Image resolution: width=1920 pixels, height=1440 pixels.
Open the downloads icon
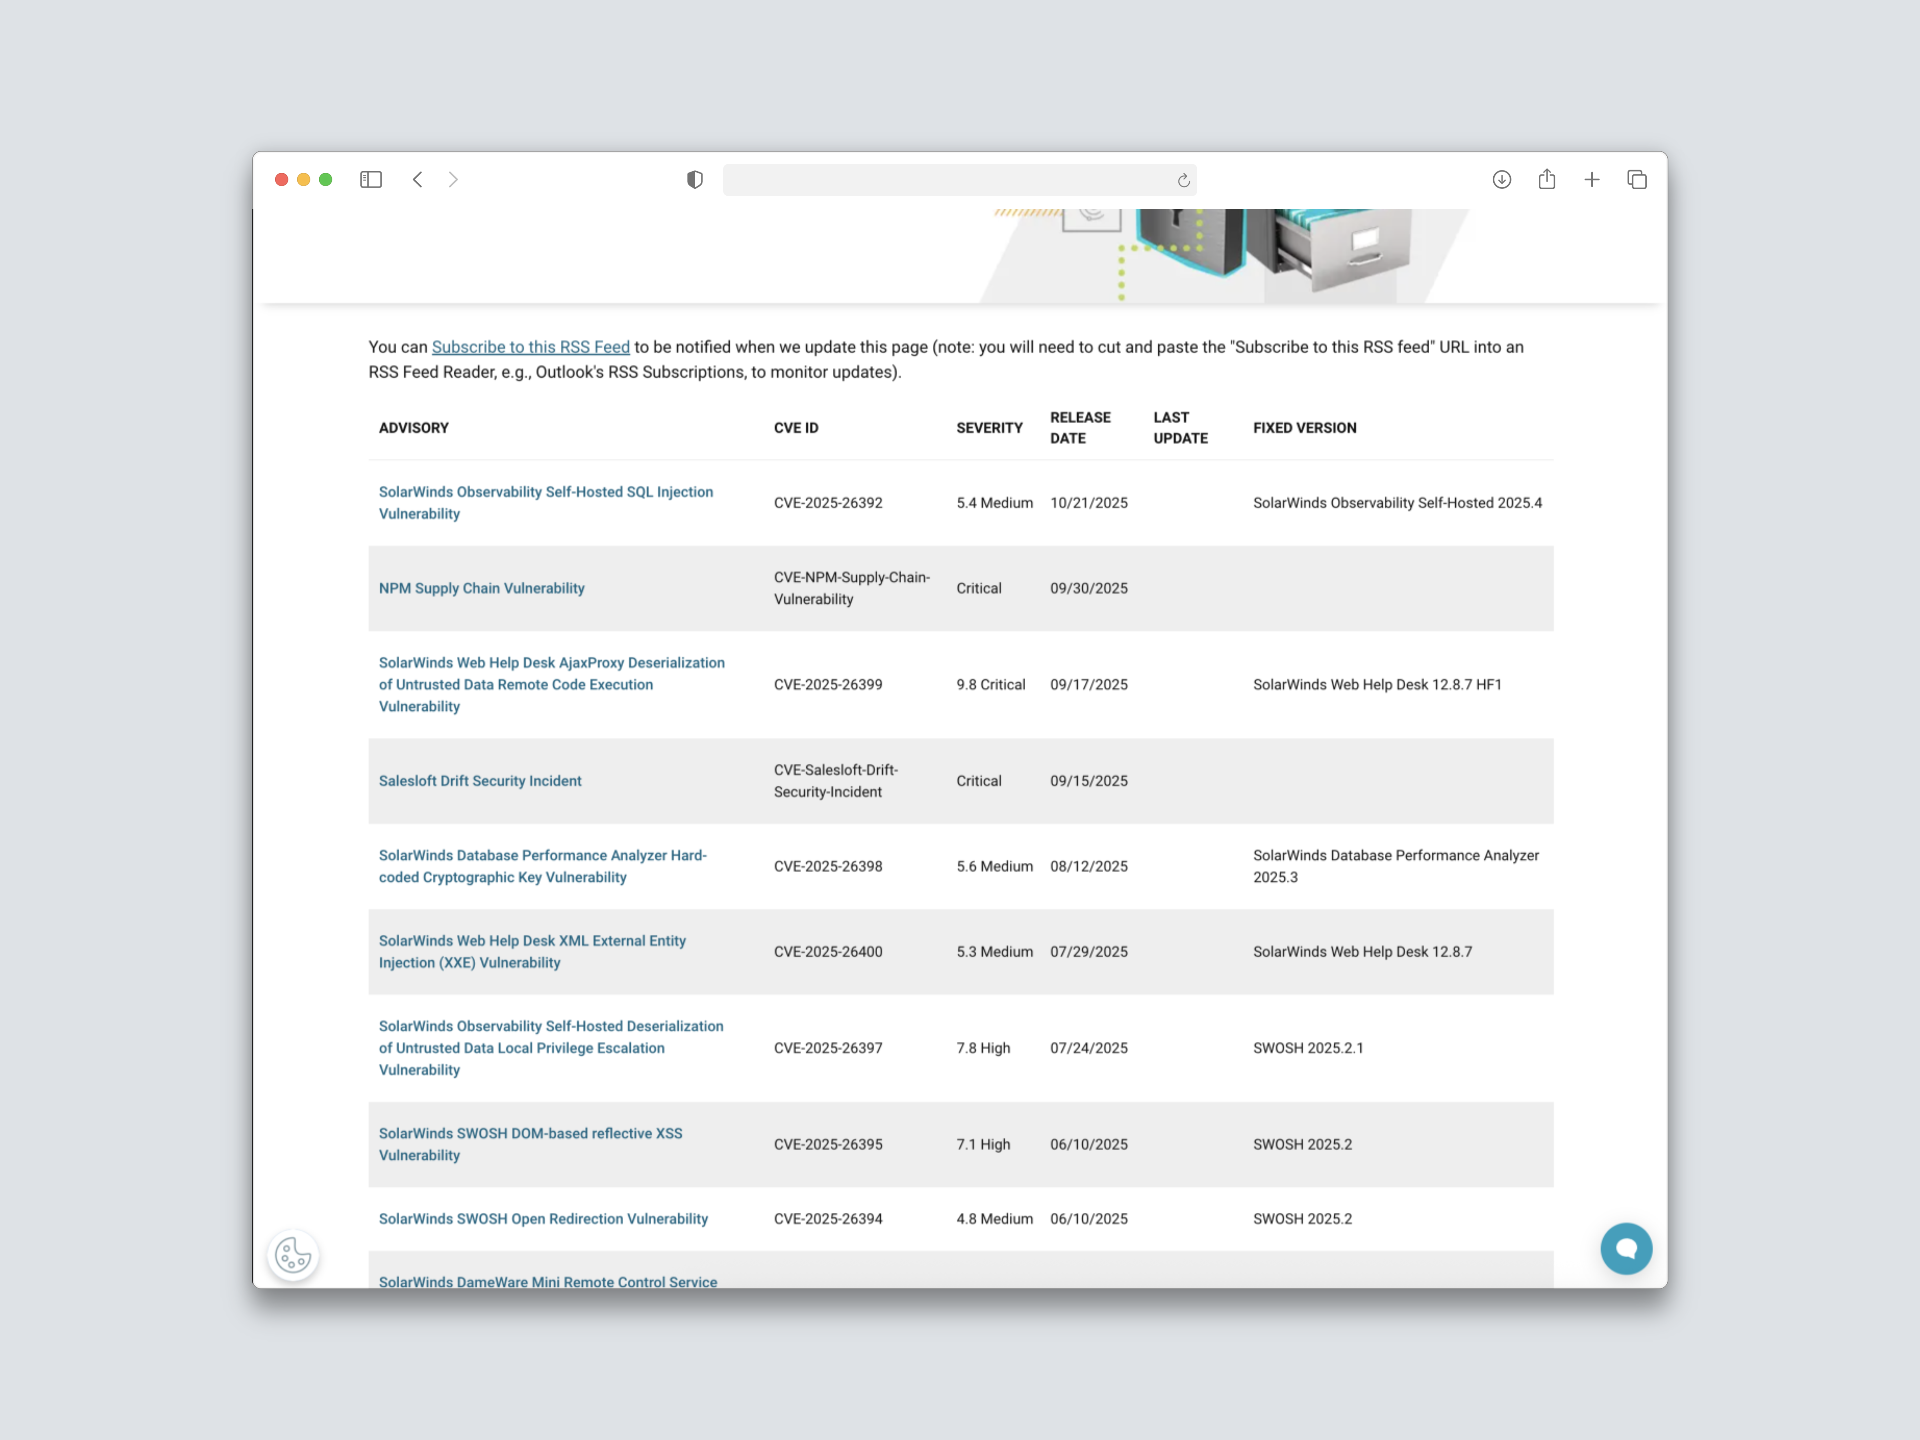pos(1501,180)
